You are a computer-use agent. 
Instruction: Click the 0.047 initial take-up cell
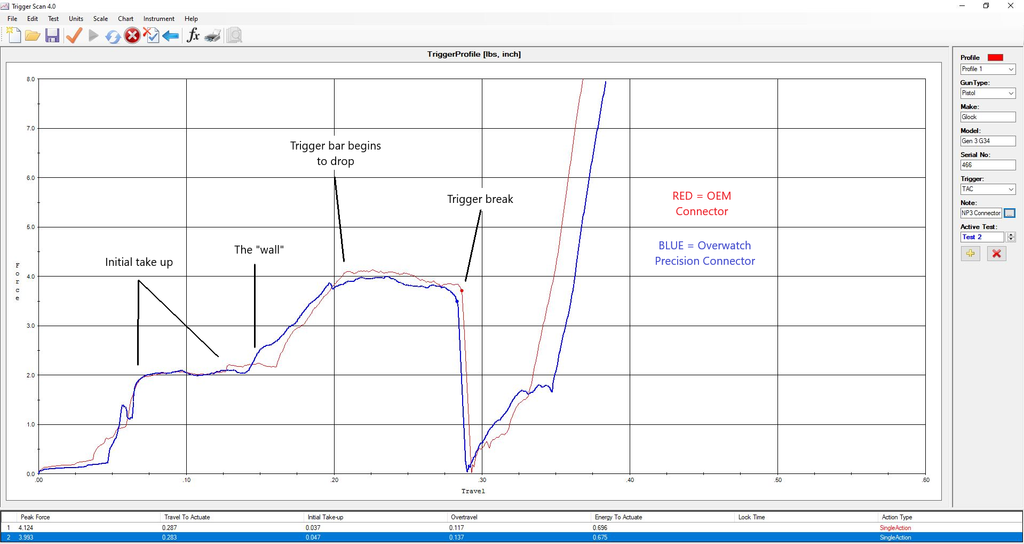(312, 537)
